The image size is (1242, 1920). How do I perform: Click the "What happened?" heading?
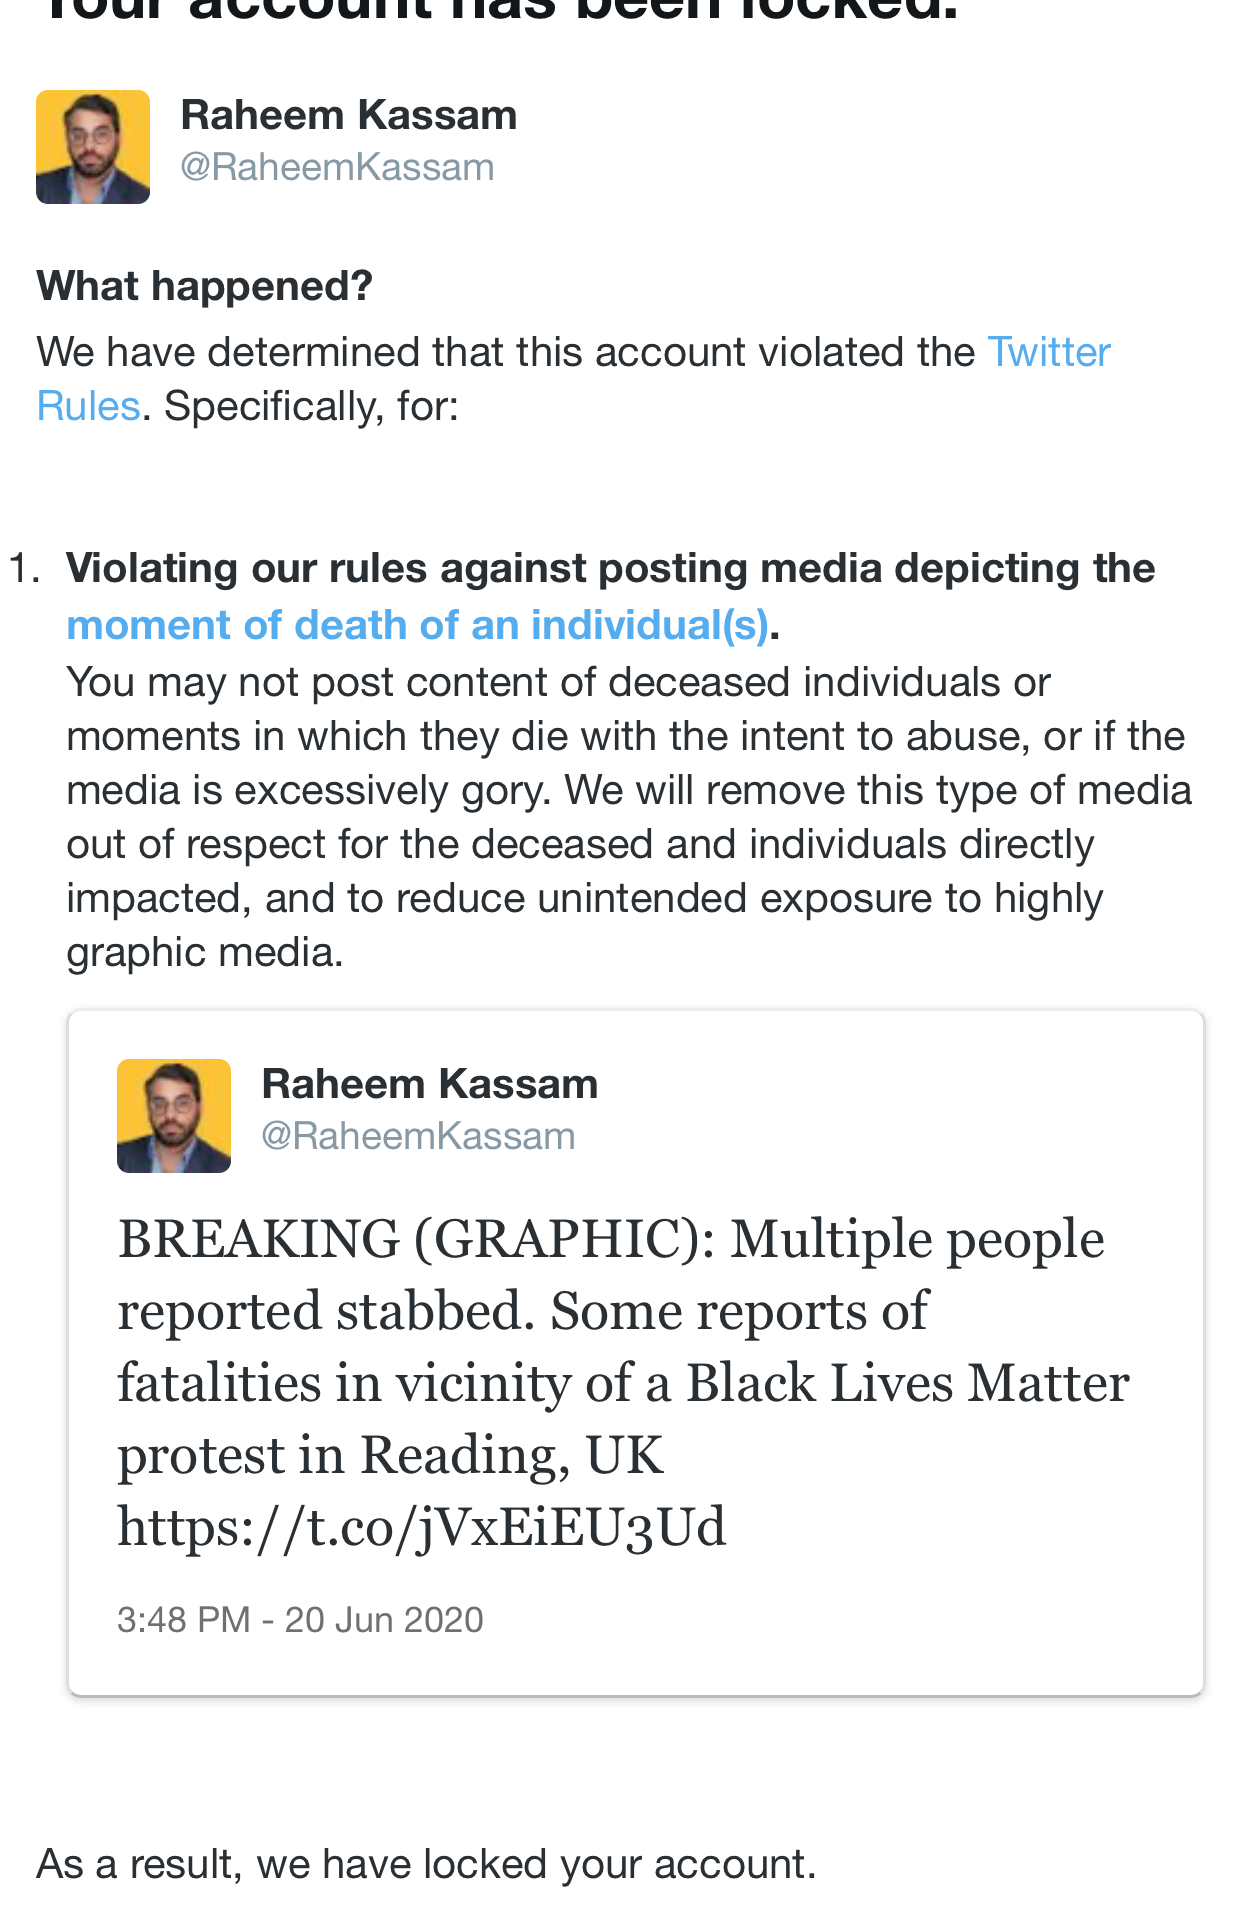[x=204, y=286]
